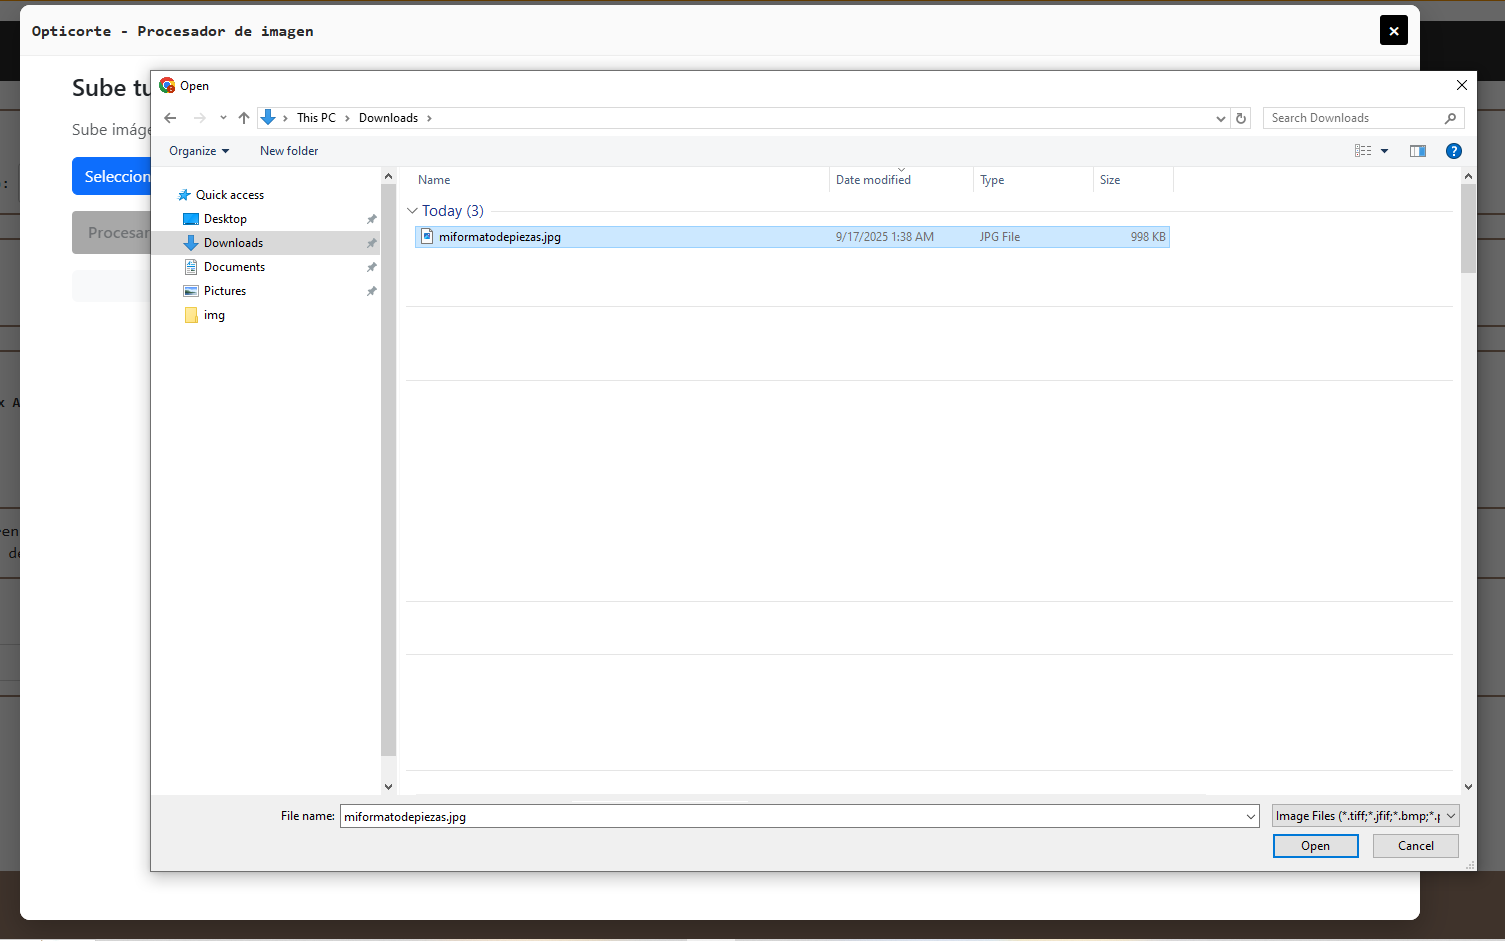The height and width of the screenshot is (941, 1505).
Task: Click the File name input field
Action: pyautogui.click(x=790, y=816)
